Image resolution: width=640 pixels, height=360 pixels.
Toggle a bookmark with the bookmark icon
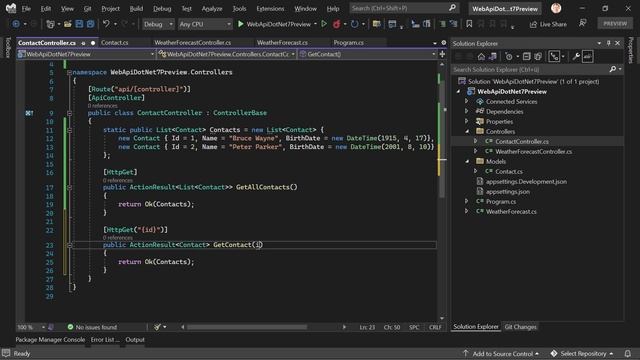click(469, 24)
